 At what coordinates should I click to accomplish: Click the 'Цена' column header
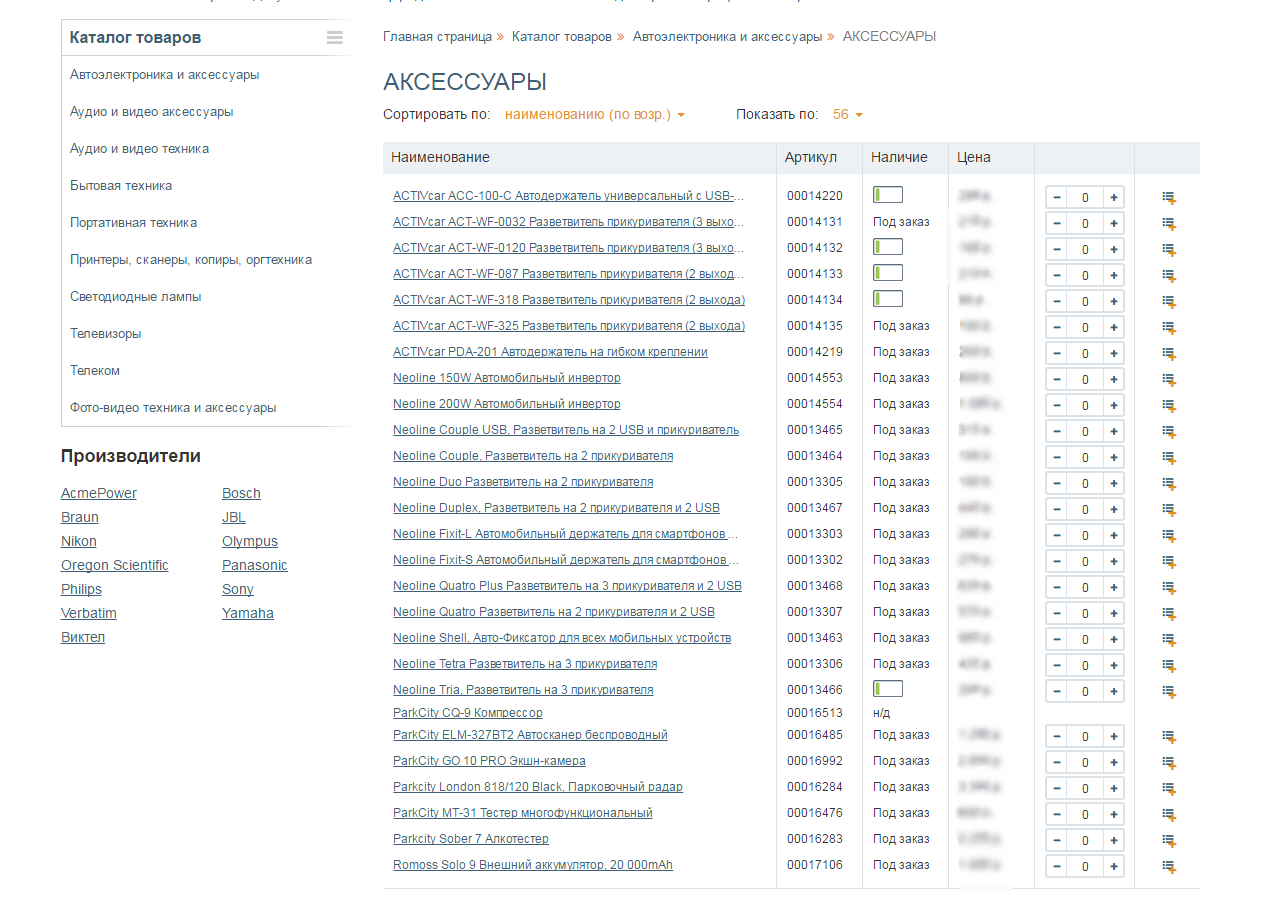pos(974,158)
